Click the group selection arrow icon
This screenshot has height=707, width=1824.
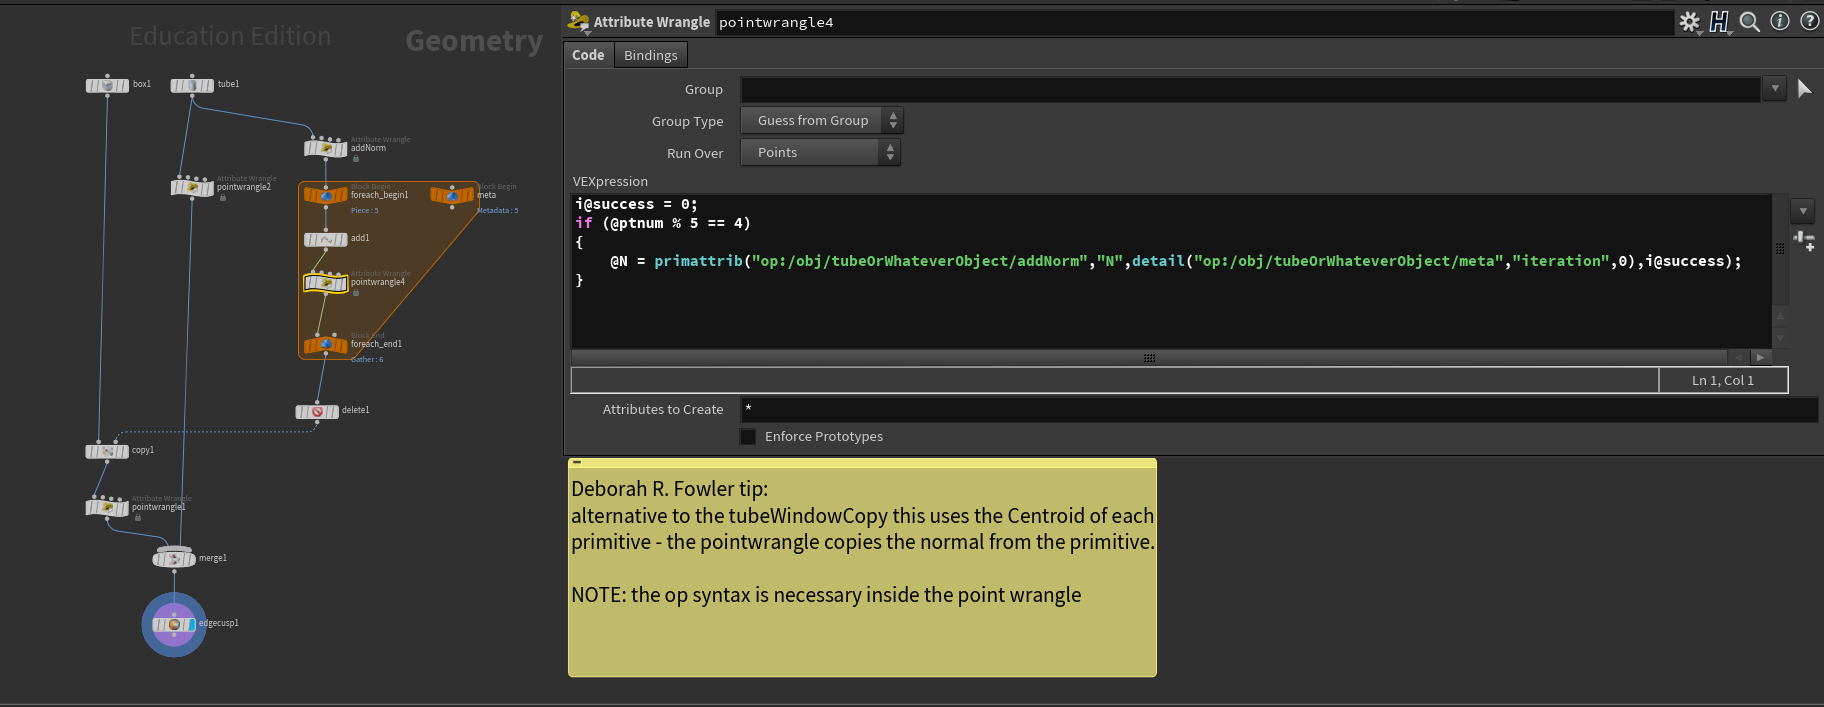coord(1804,89)
